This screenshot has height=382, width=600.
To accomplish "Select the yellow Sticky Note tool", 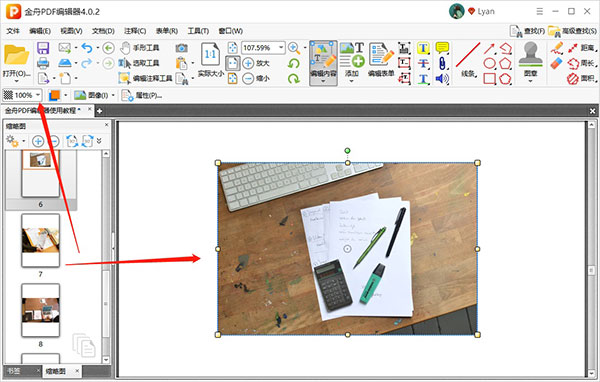I will pos(442,47).
